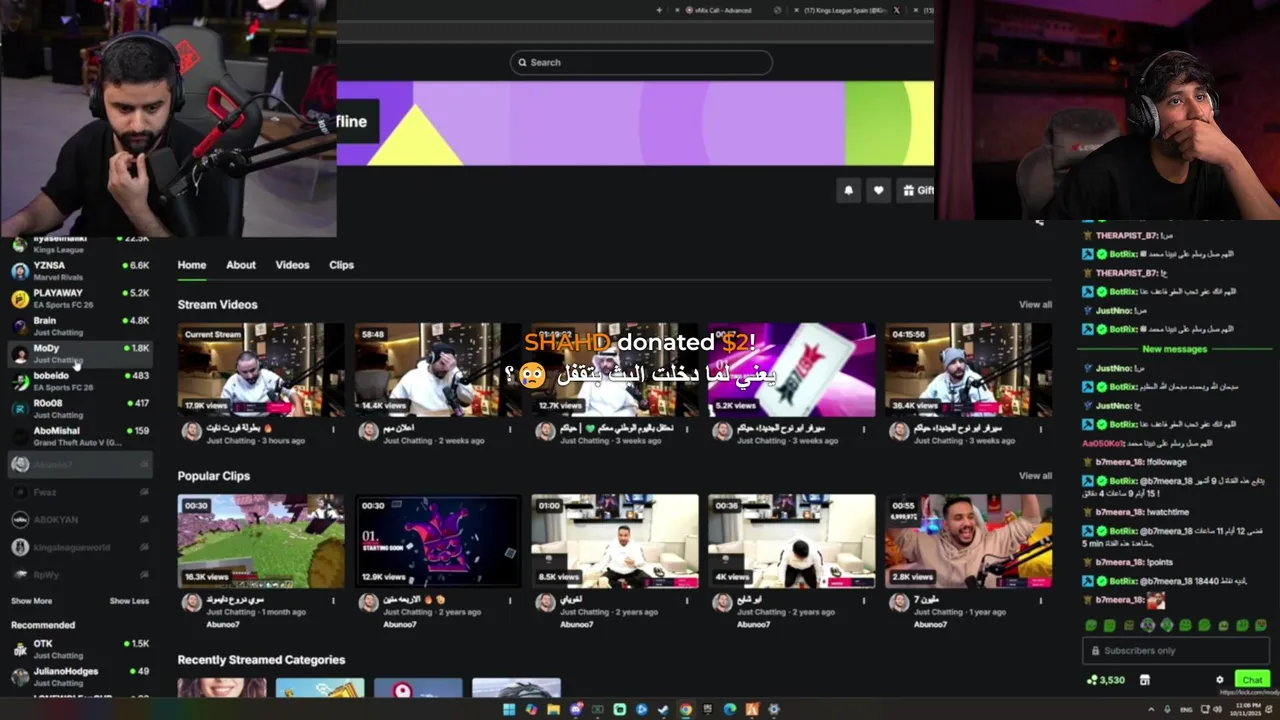Screen dimensions: 1280x720
Task: Play the 8.5K views popular clip
Action: [x=615, y=541]
